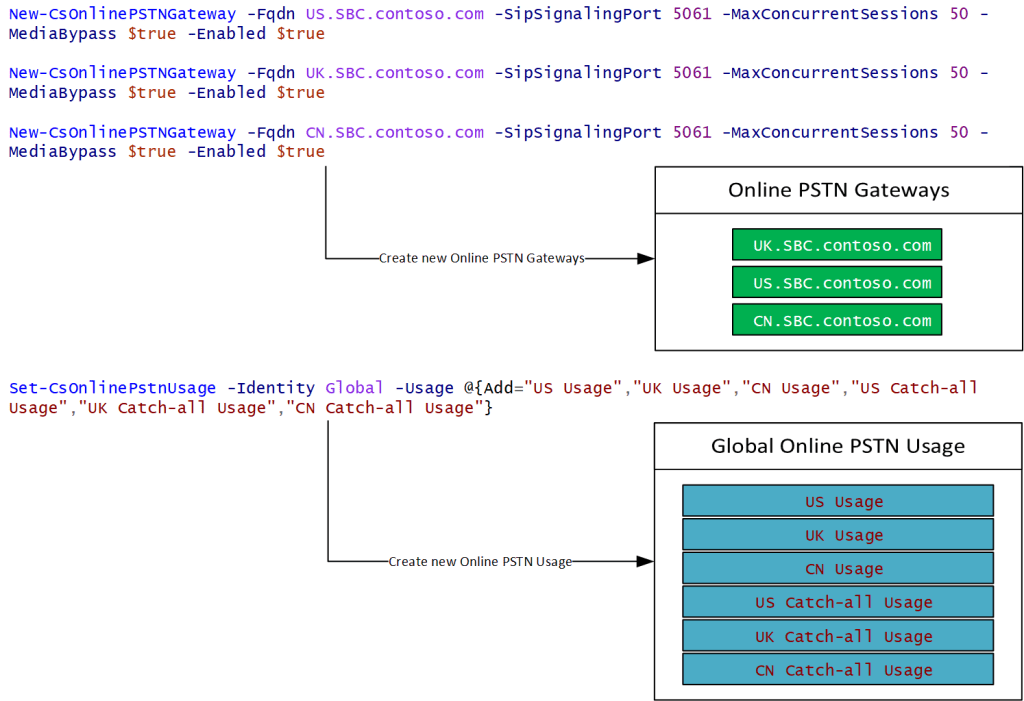Select the green US.SBC.contoso.com gateway box
Image resolution: width=1024 pixels, height=701 pixels.
[x=837, y=283]
